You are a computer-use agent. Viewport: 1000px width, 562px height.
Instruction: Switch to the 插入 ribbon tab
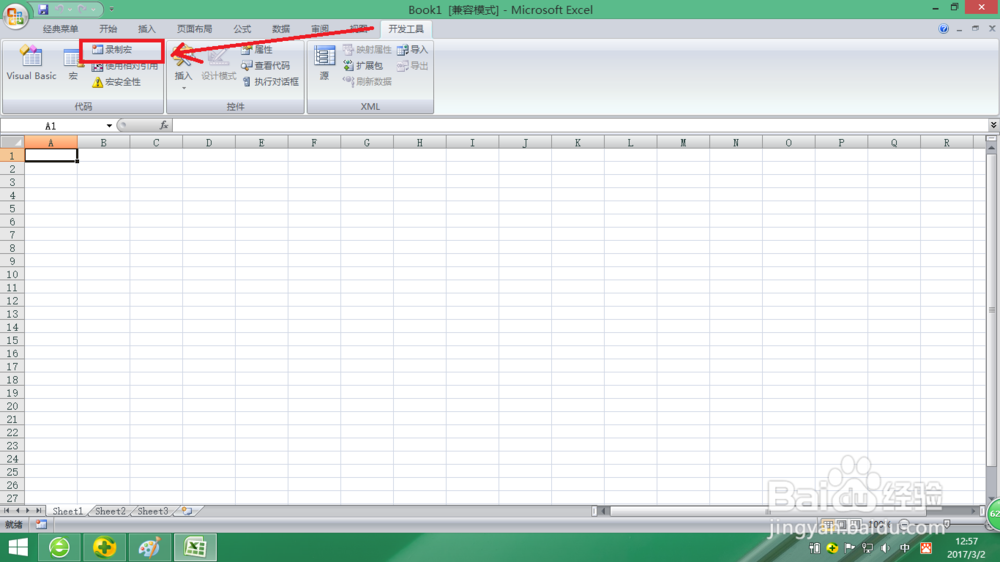[147, 29]
